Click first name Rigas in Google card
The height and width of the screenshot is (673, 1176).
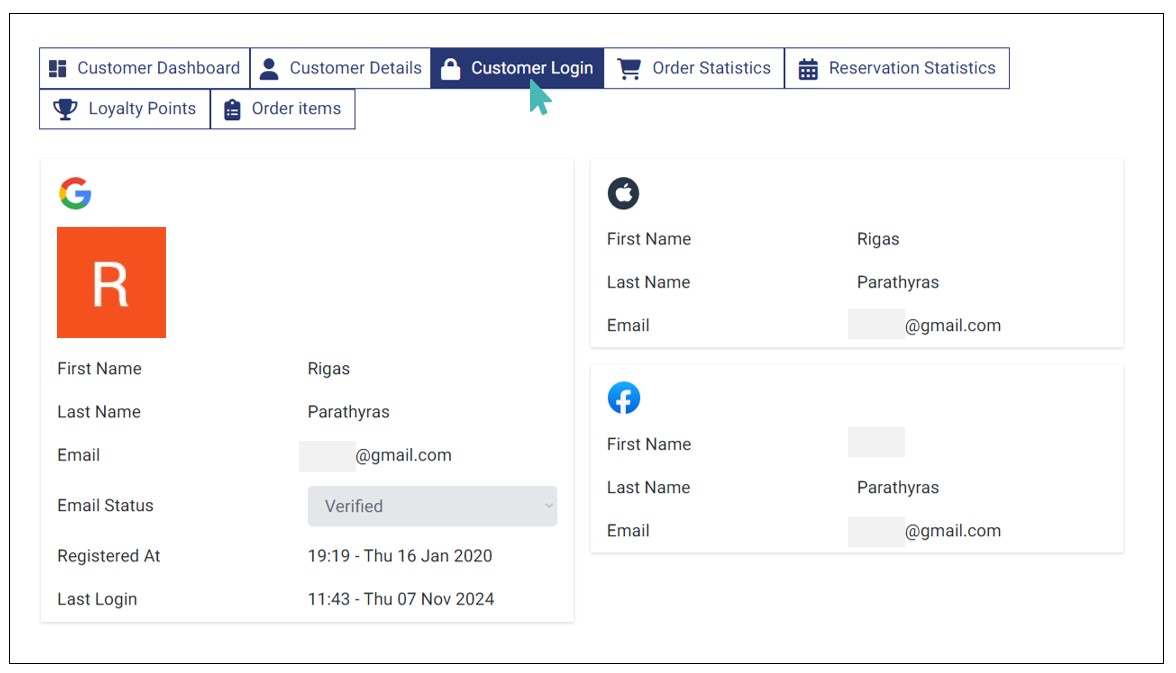(x=328, y=368)
